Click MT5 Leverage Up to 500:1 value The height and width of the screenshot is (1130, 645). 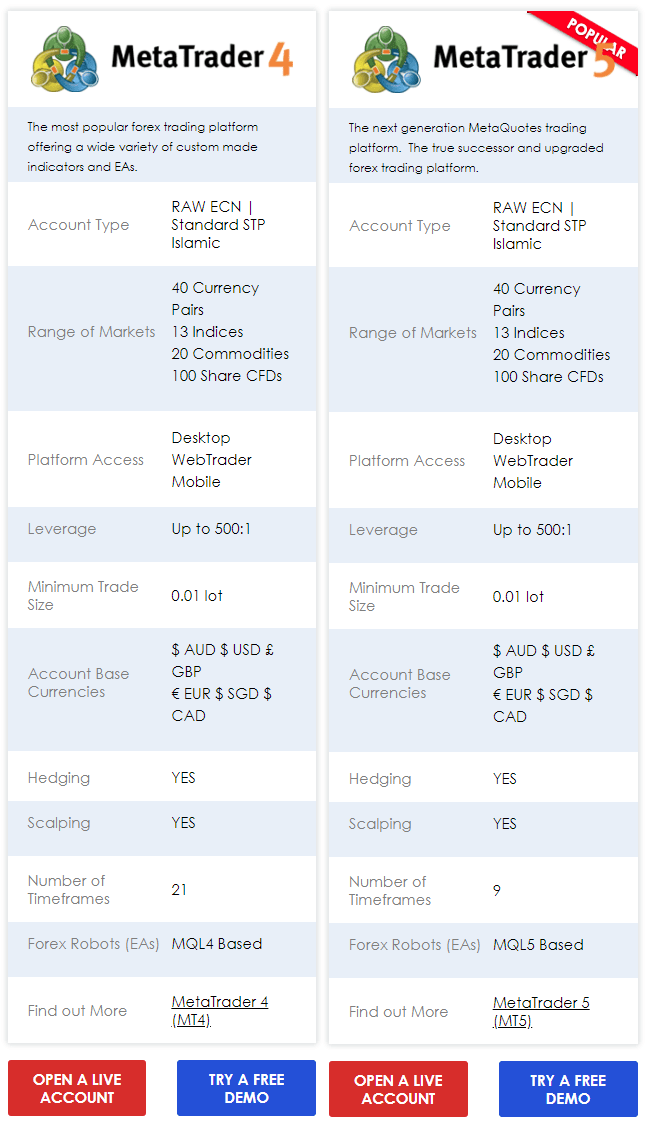pyautogui.click(x=532, y=530)
